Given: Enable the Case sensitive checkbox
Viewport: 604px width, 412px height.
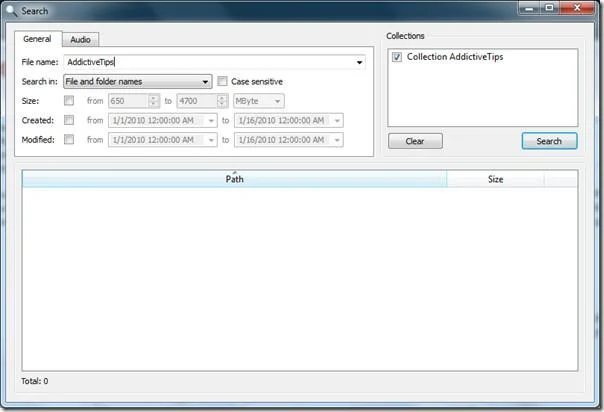Looking at the screenshot, I should 222,81.
